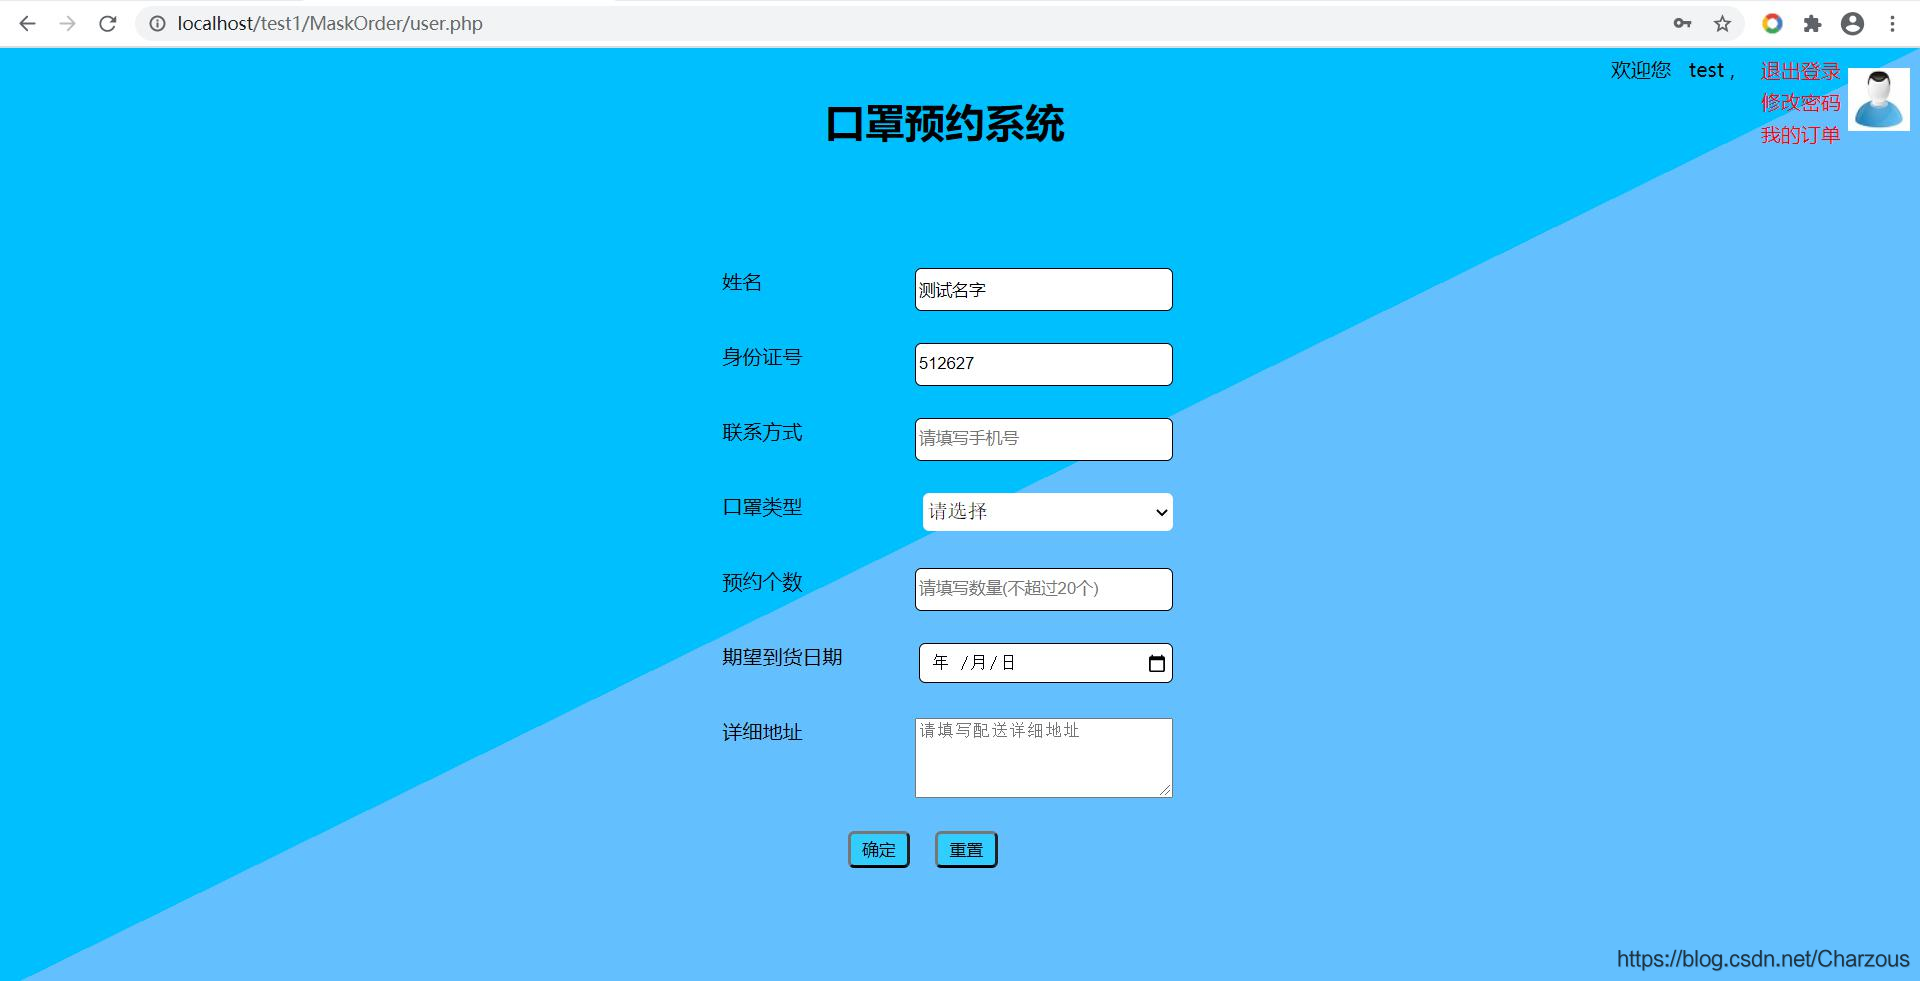Click the address bar URL
The image size is (1920, 981).
330,24
